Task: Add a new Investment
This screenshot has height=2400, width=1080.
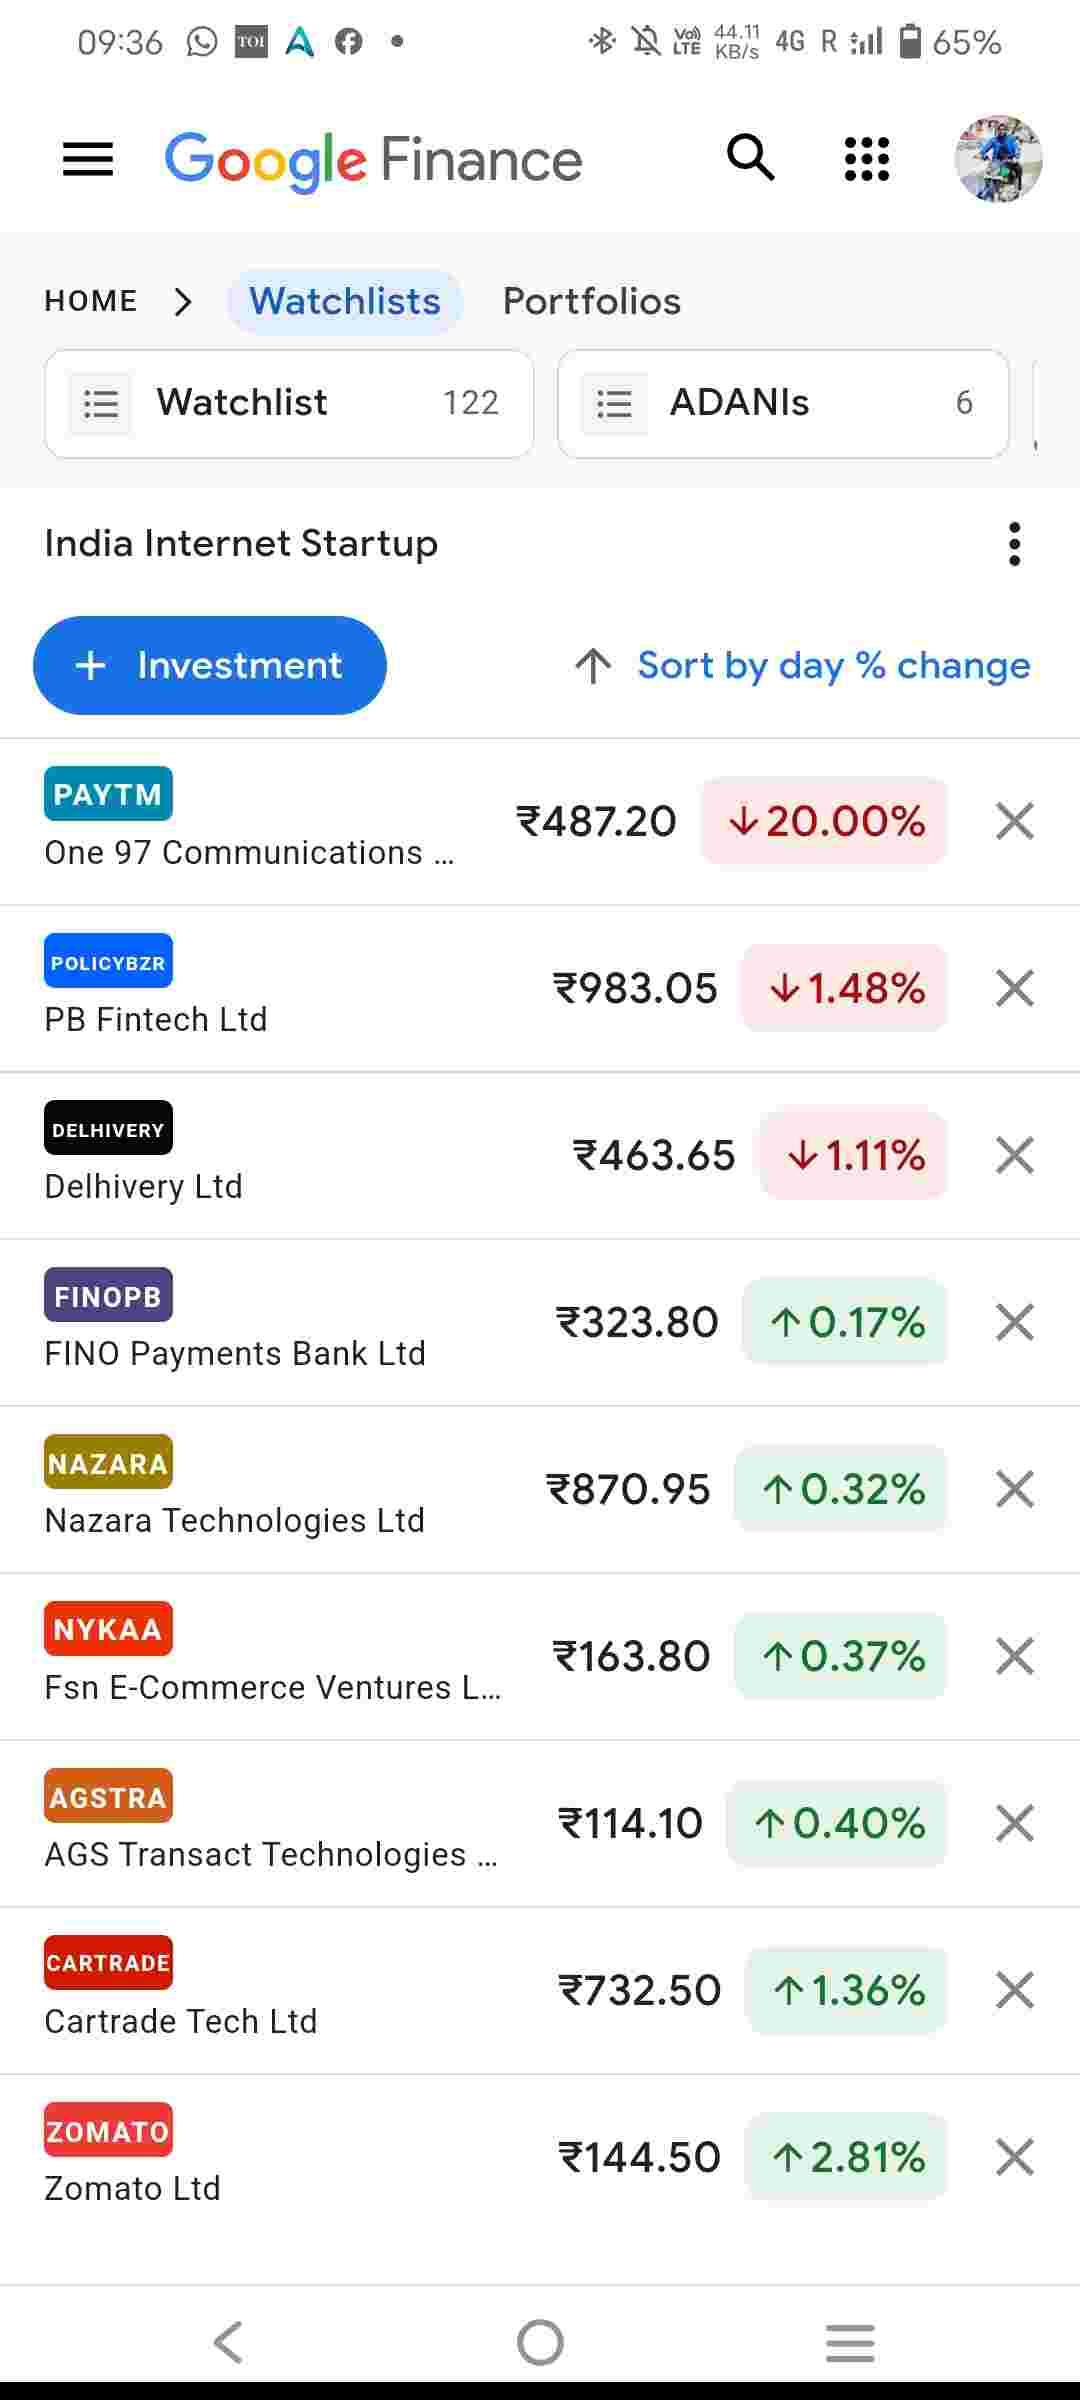Action: click(210, 666)
